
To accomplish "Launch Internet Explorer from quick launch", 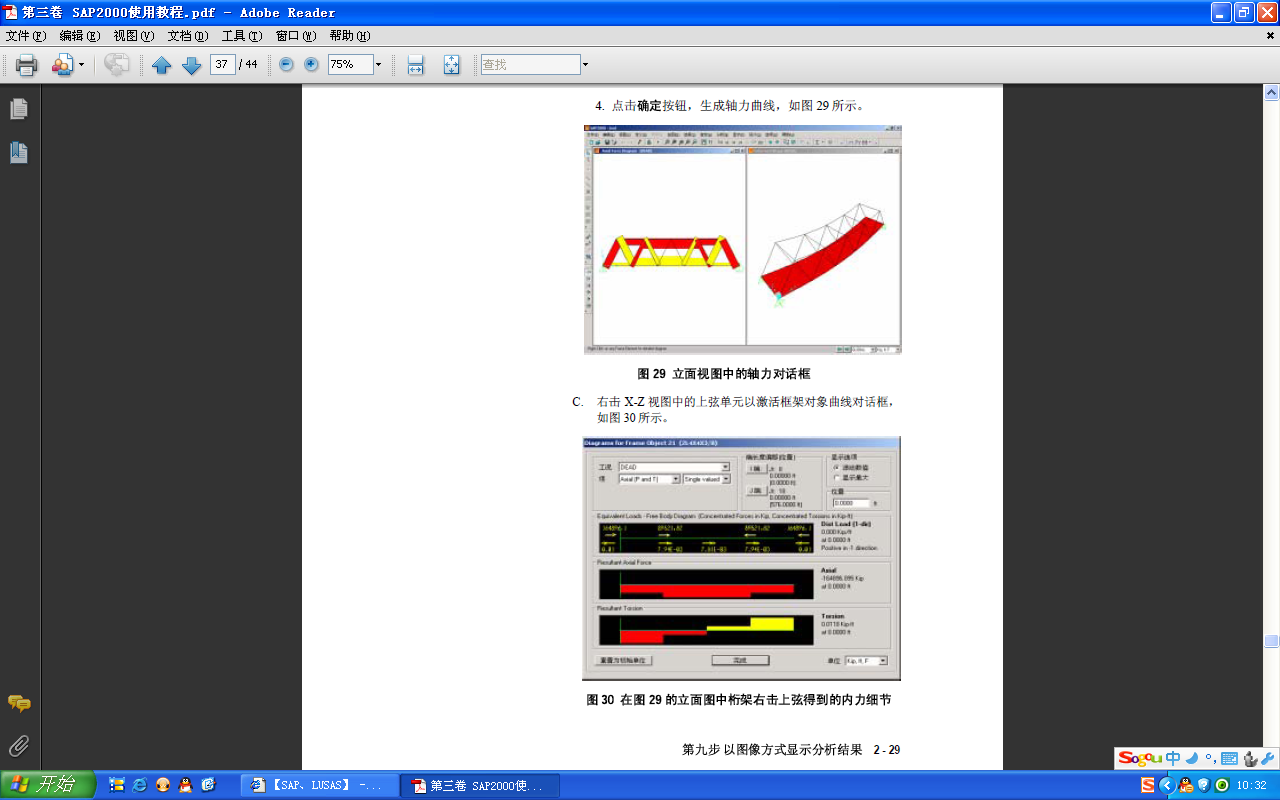I will pyautogui.click(x=139, y=785).
